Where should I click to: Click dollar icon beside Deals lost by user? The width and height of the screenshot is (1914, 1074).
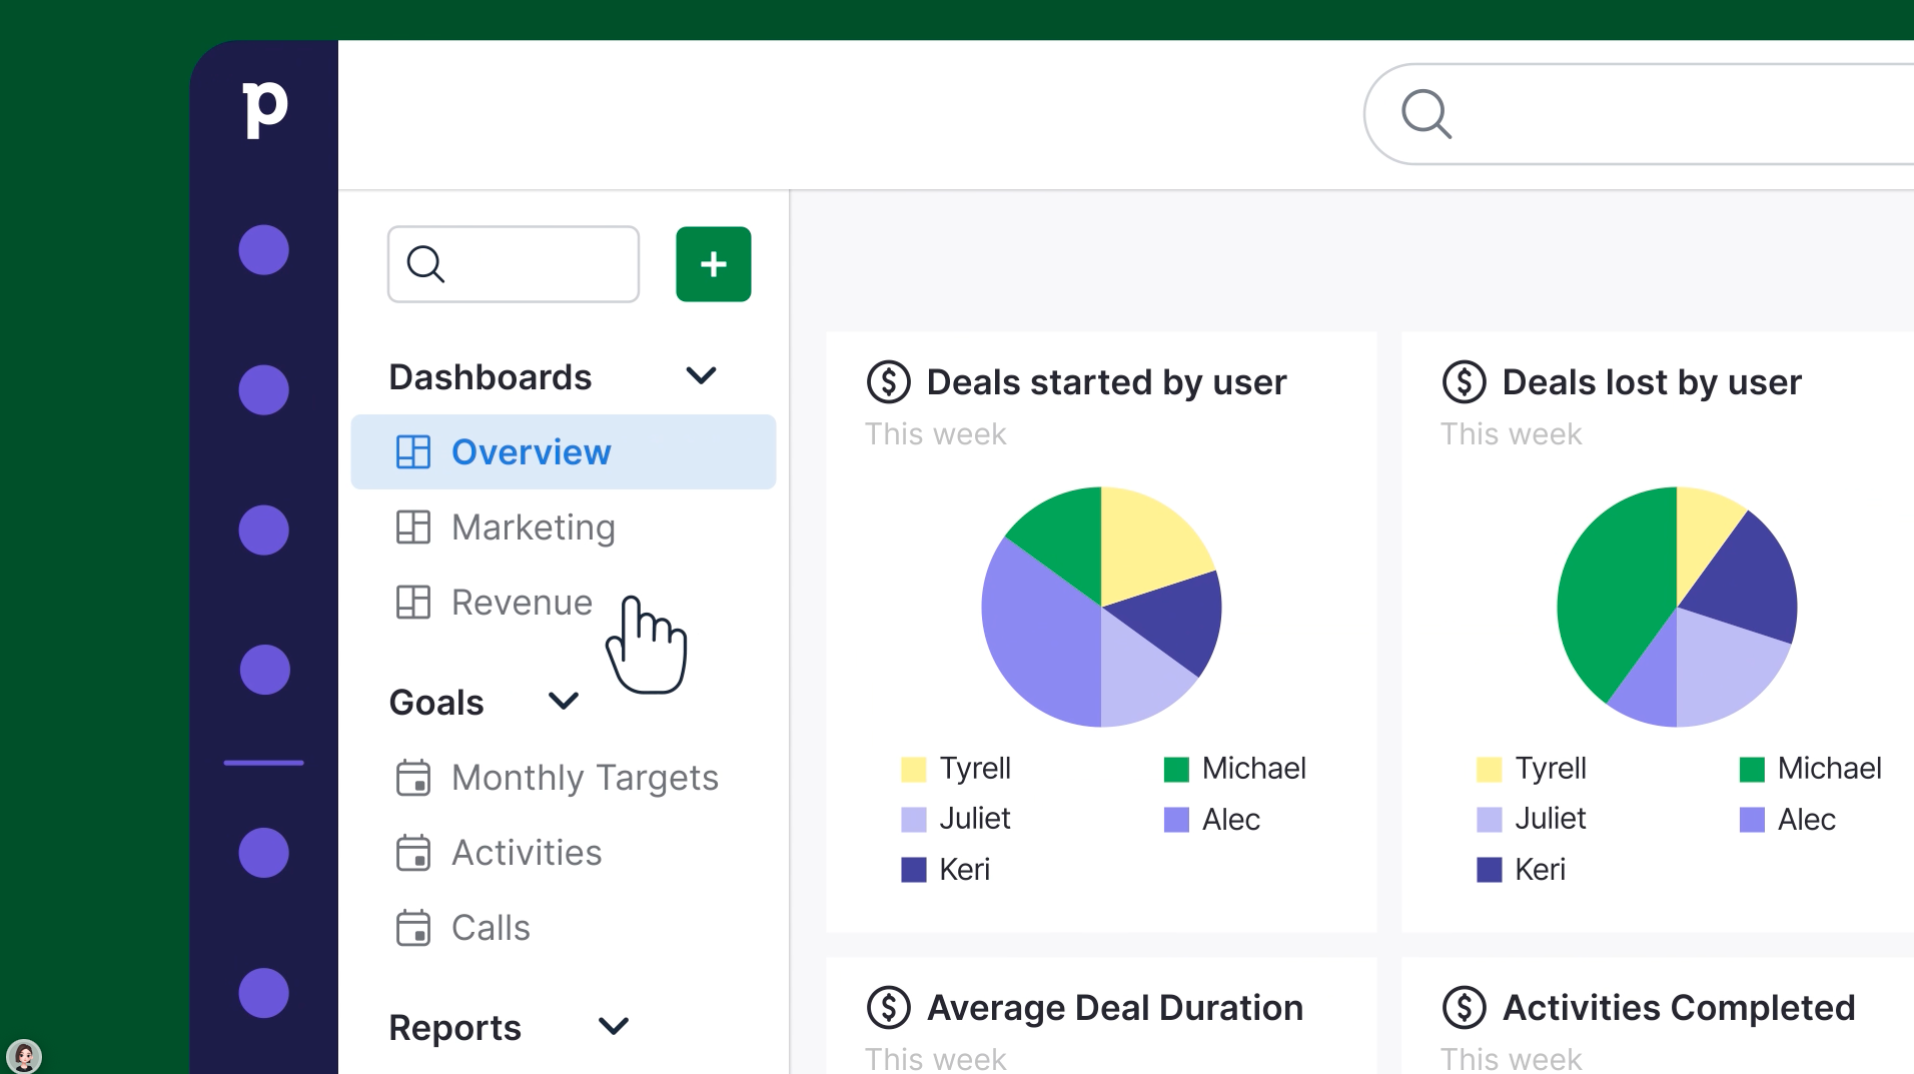[x=1464, y=382]
